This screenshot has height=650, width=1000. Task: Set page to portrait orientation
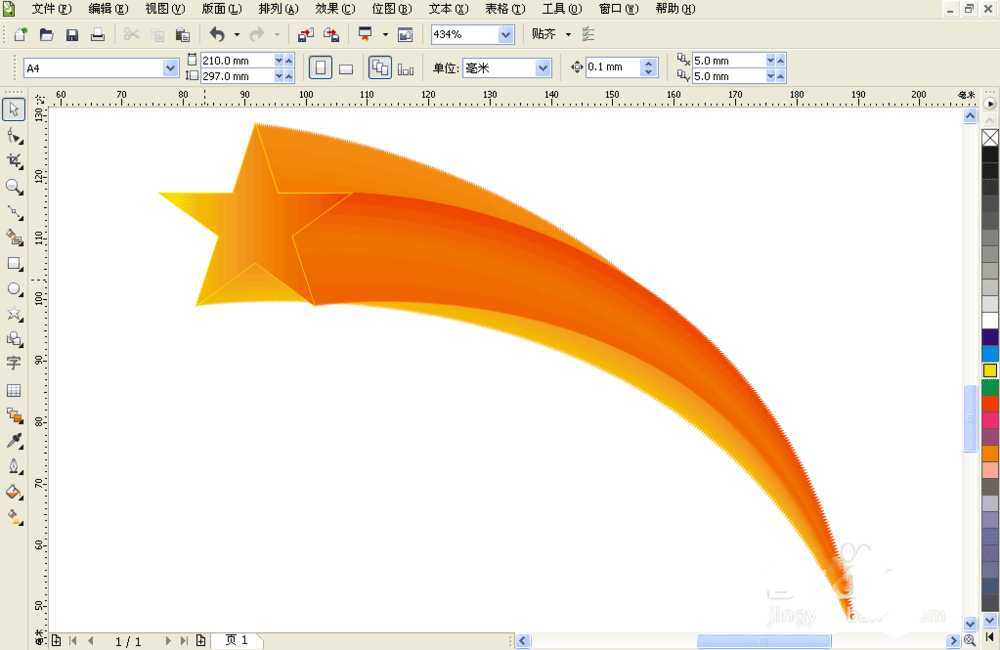point(320,68)
